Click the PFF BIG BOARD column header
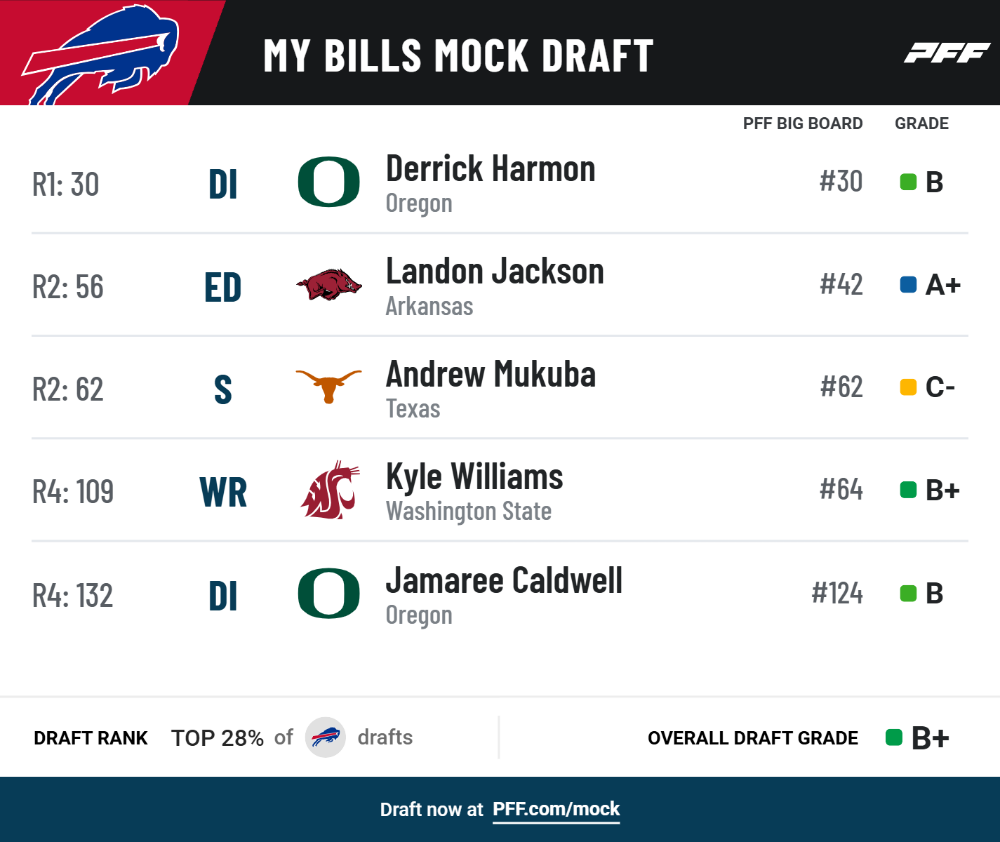The width and height of the screenshot is (1000, 842). coord(802,123)
